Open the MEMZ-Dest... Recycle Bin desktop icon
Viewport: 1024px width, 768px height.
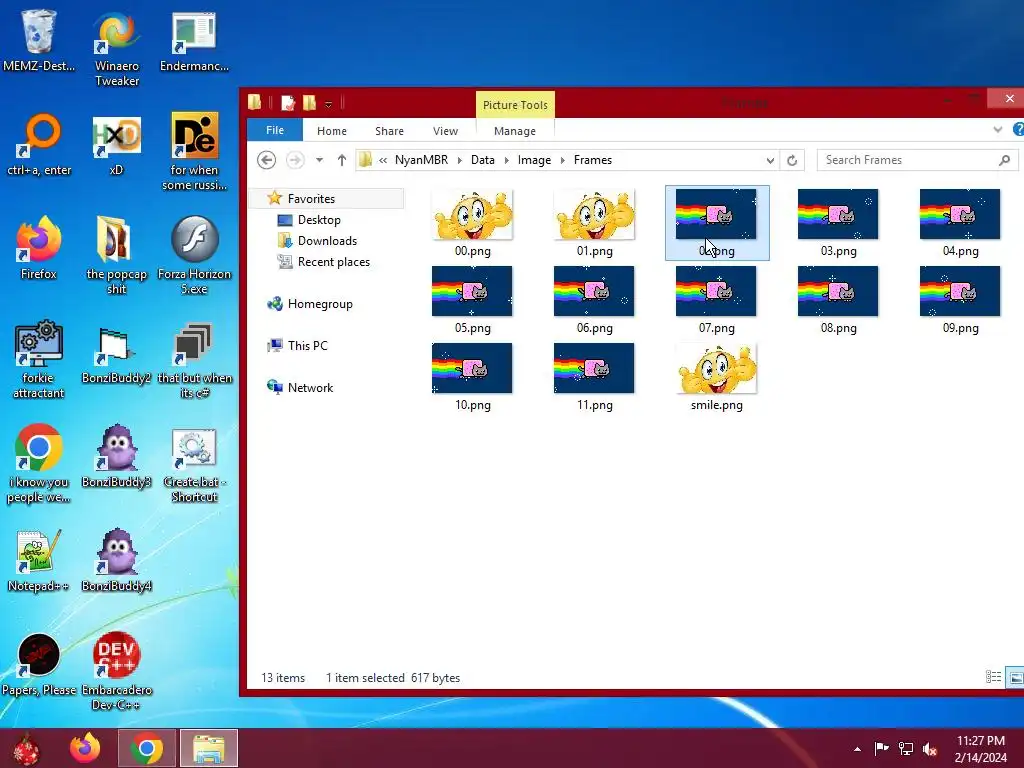coord(39,40)
